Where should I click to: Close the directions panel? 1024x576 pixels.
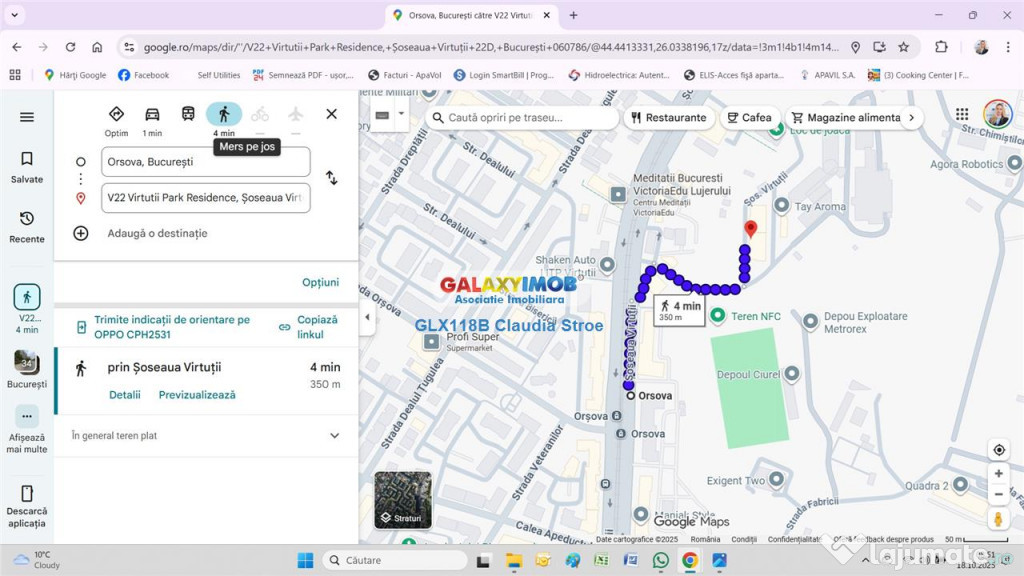tap(331, 114)
